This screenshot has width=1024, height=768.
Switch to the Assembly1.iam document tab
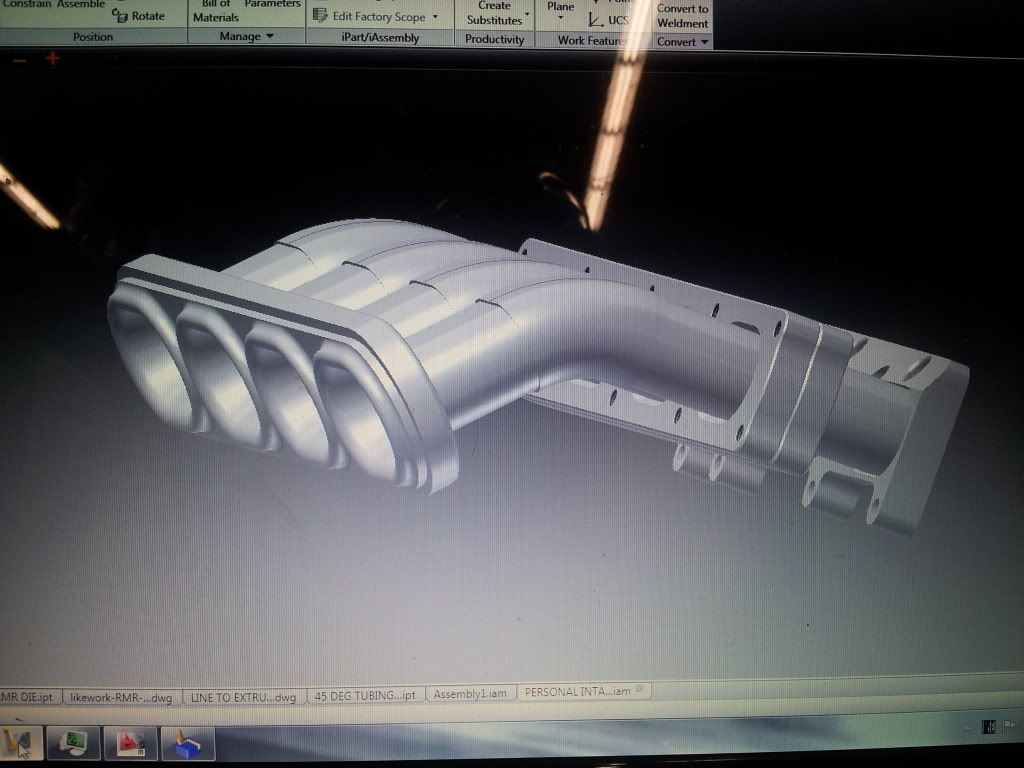[x=469, y=693]
